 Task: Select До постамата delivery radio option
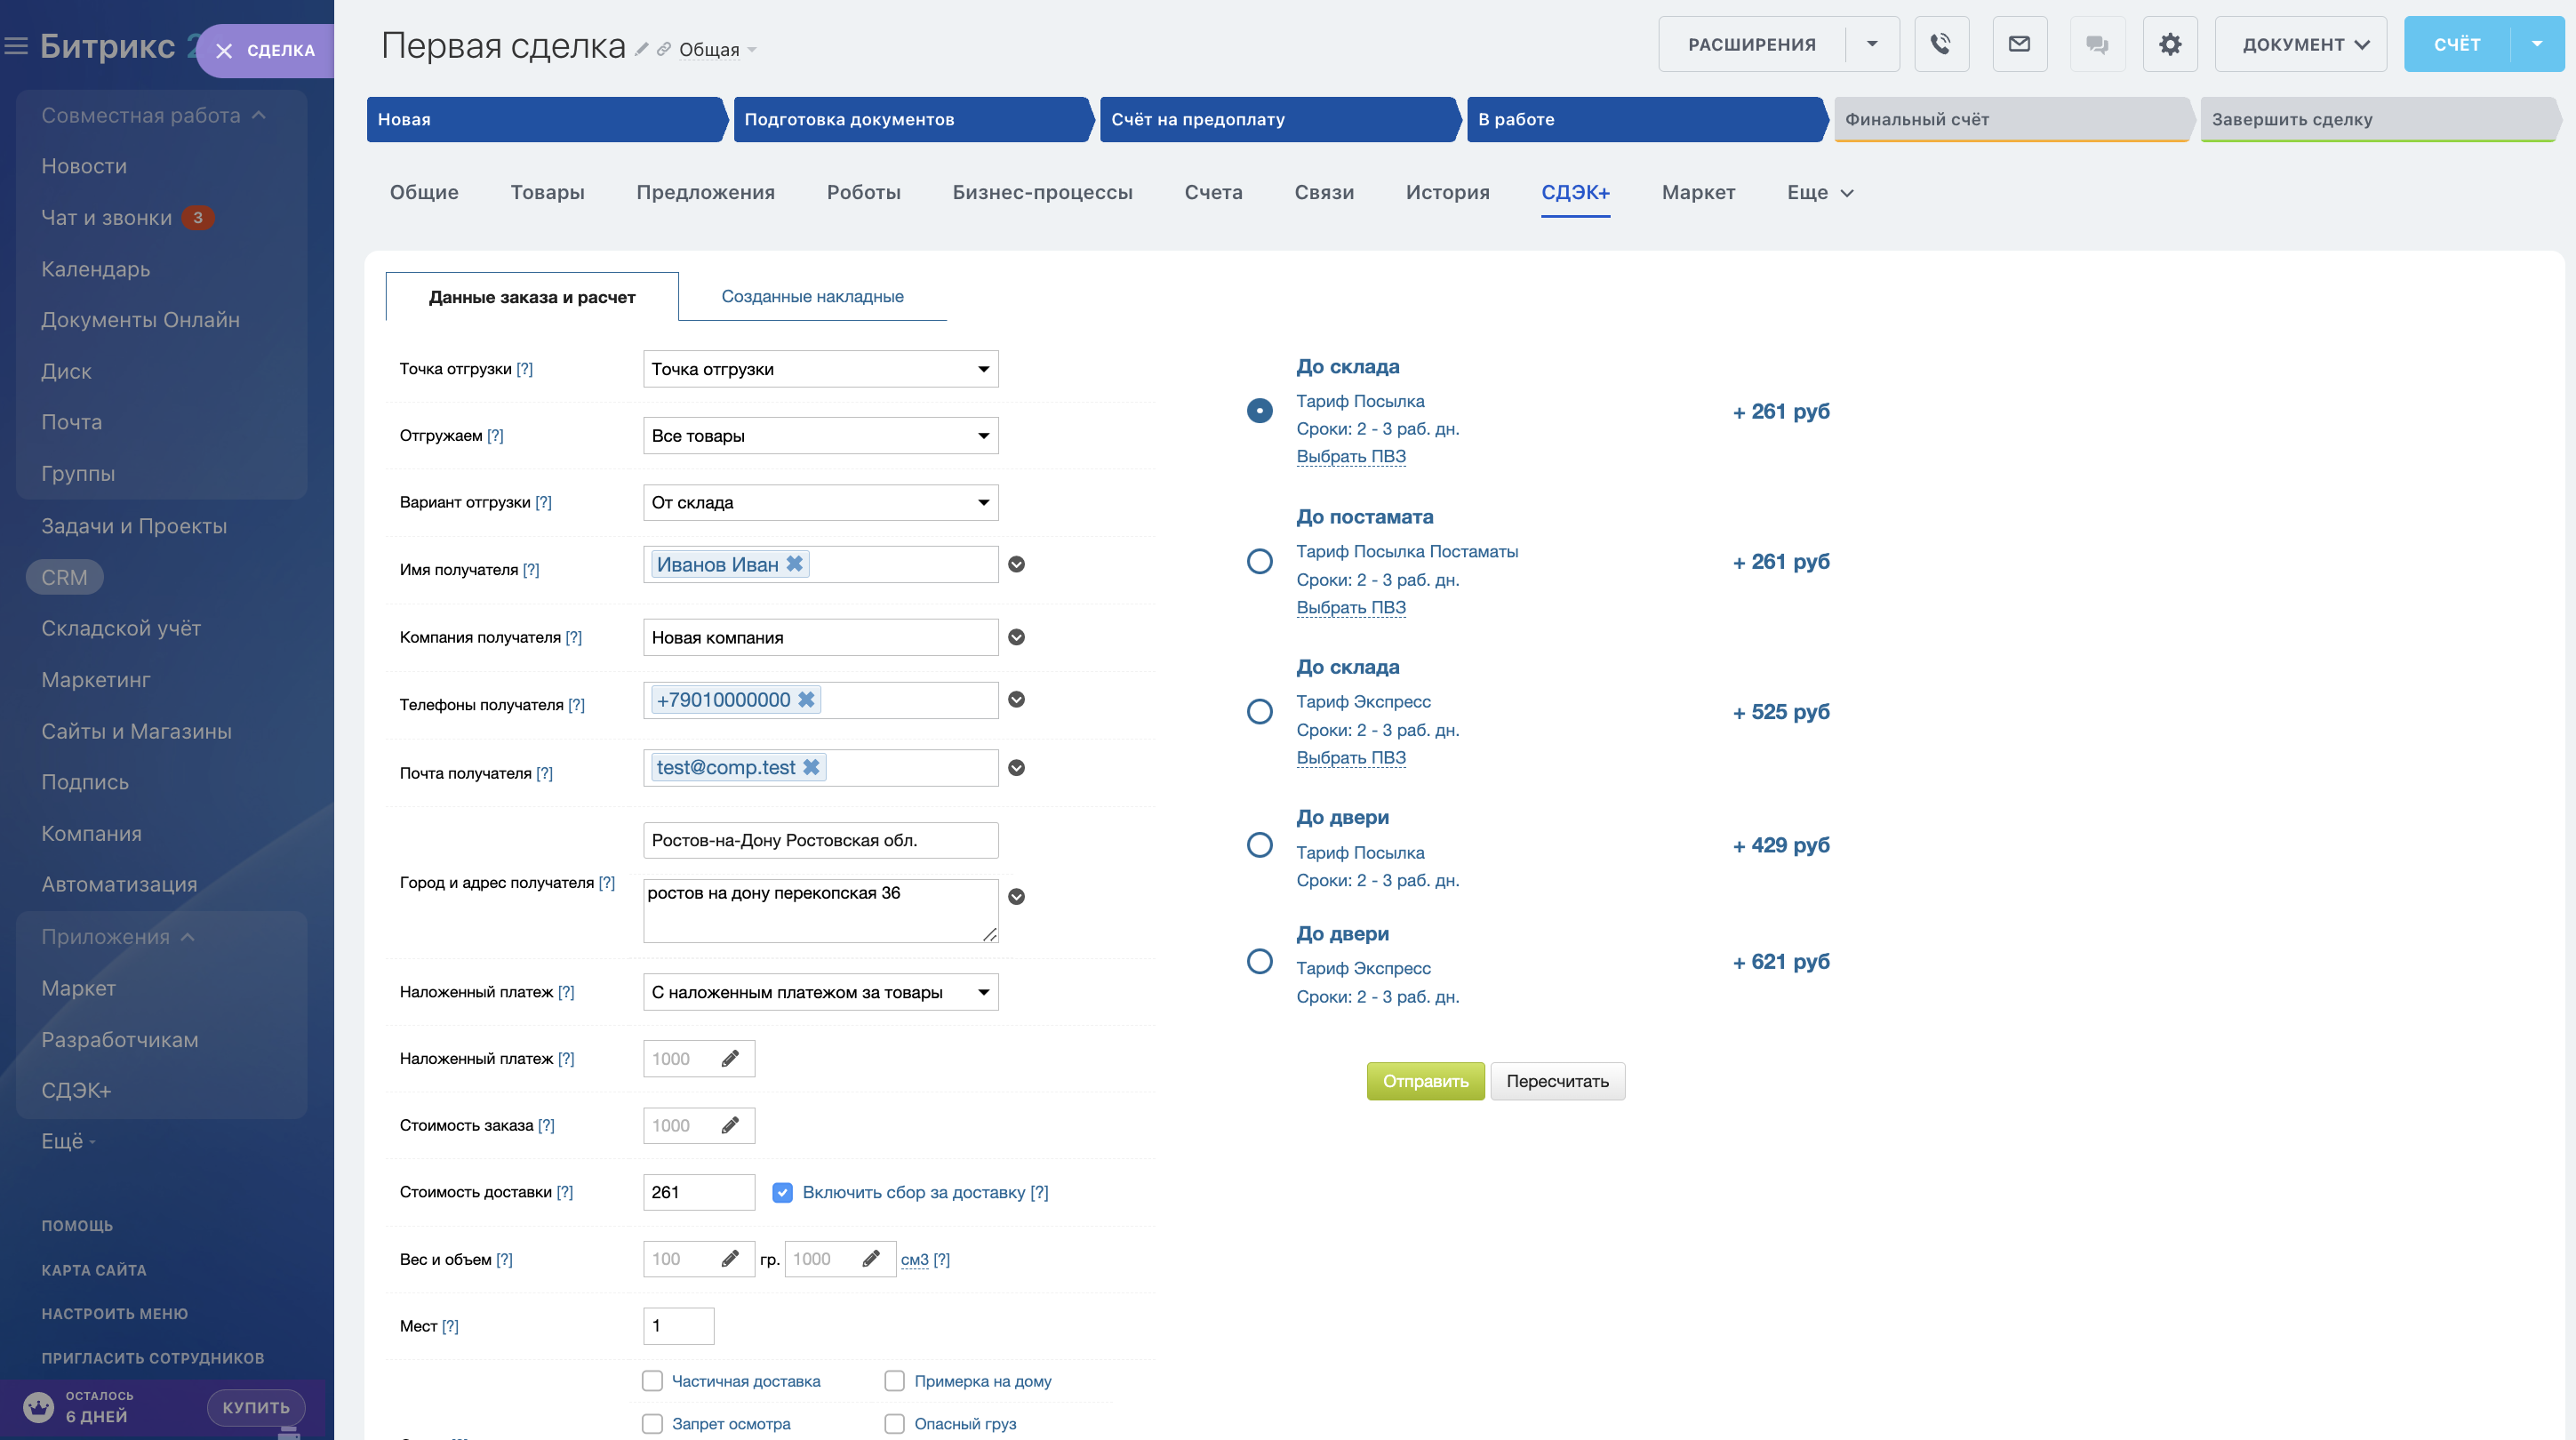click(x=1259, y=561)
